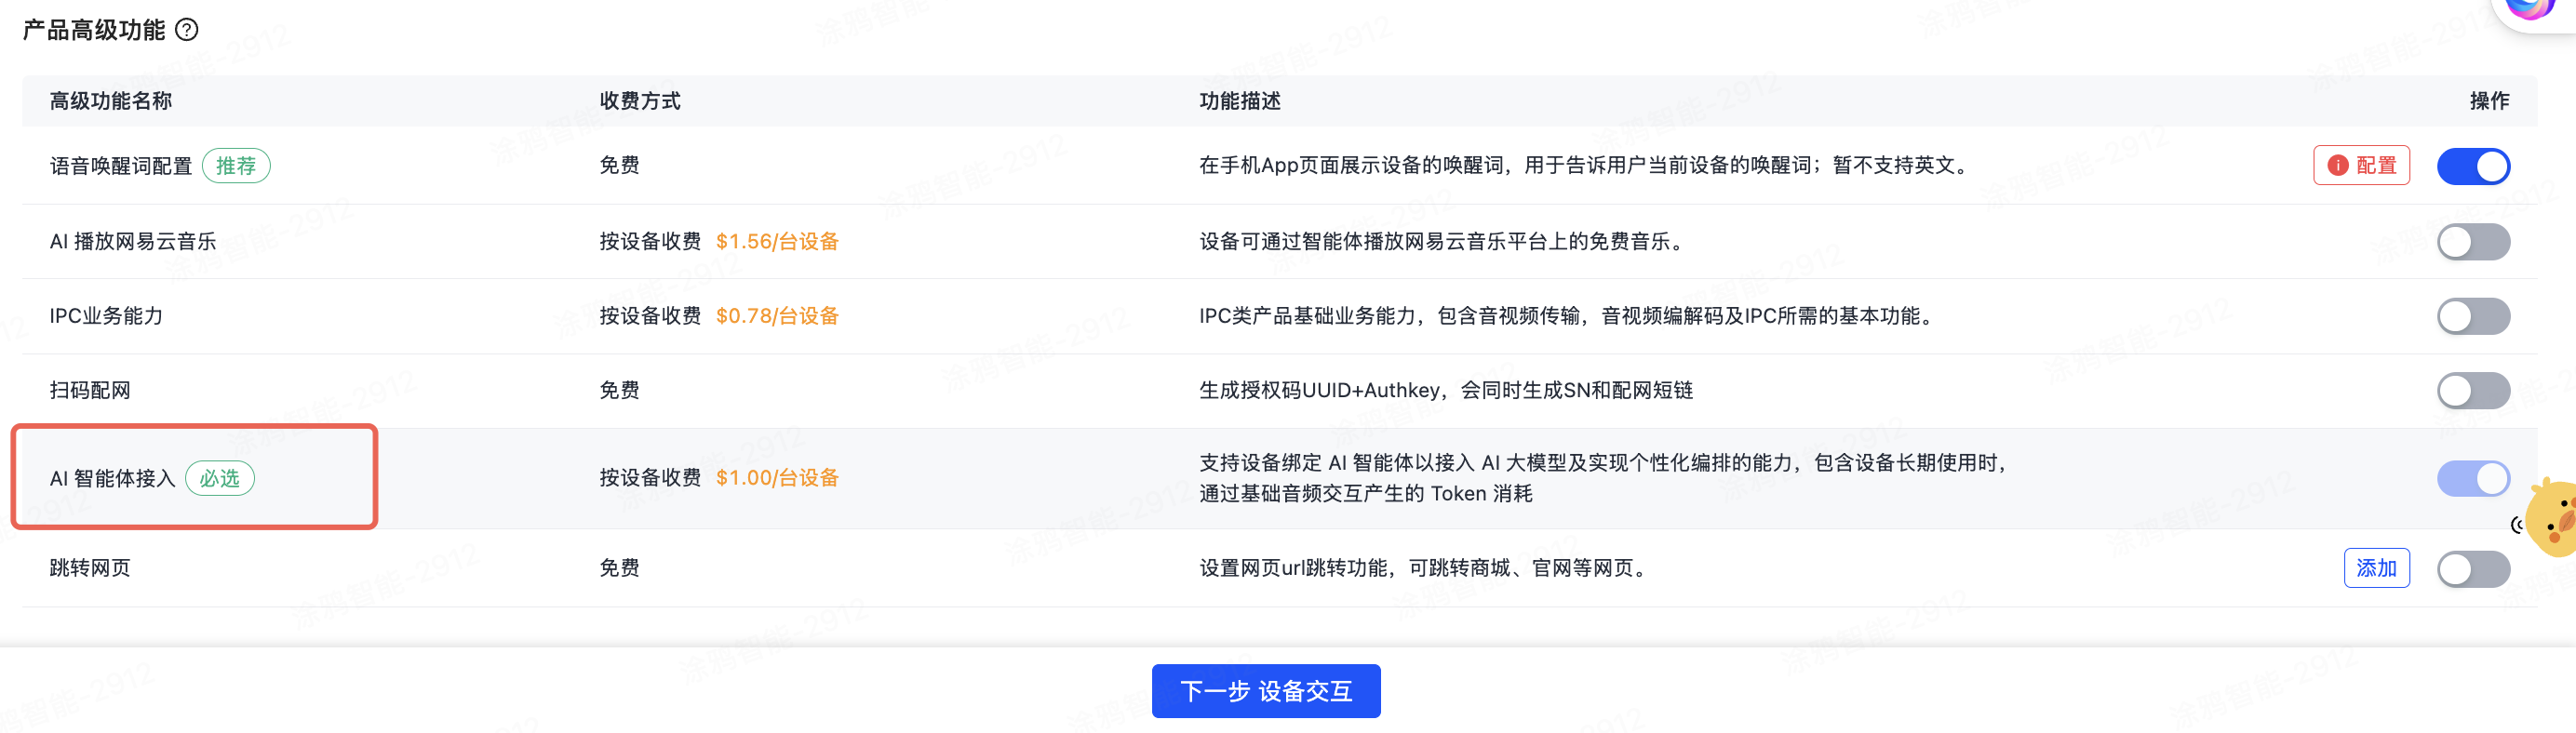Click 免费 in the 扫码配网 row
This screenshot has width=2576, height=733.
pyautogui.click(x=619, y=390)
